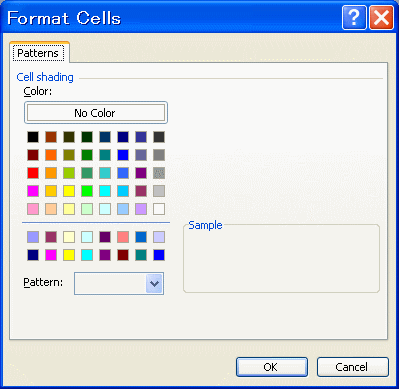The width and height of the screenshot is (399, 389).
Task: Pick the dark green swatch in top row
Action: (x=87, y=137)
